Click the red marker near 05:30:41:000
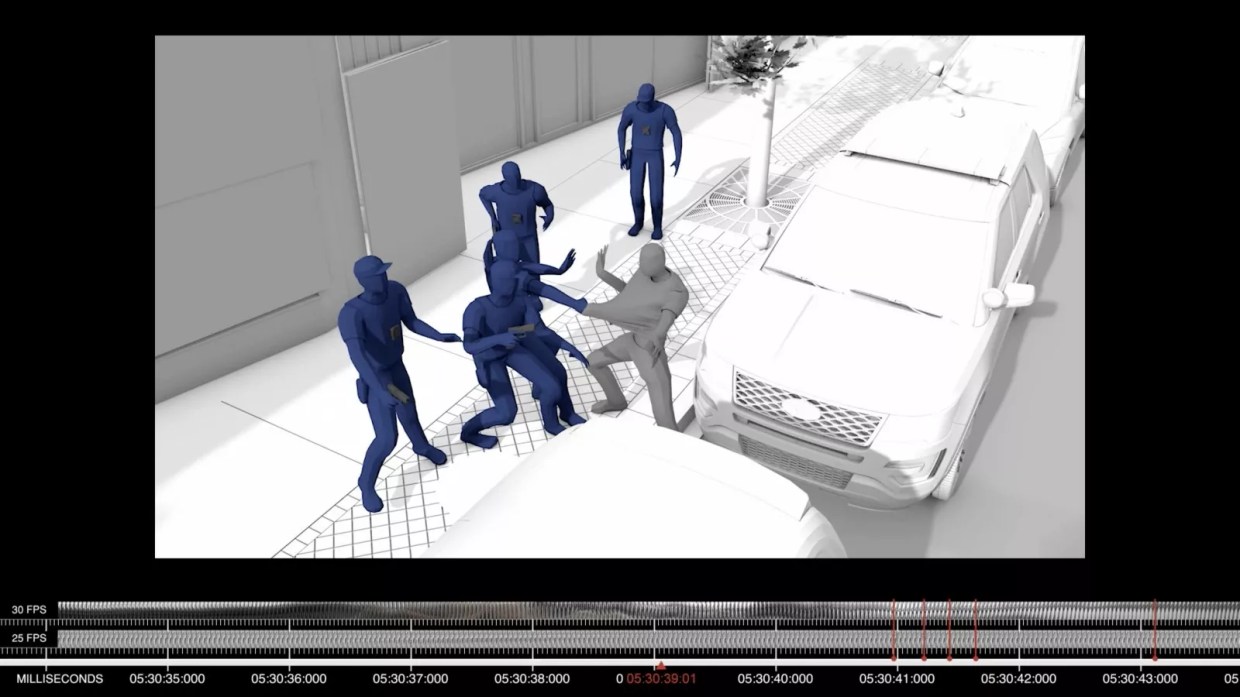The height and width of the screenshot is (697, 1240). pos(893,620)
